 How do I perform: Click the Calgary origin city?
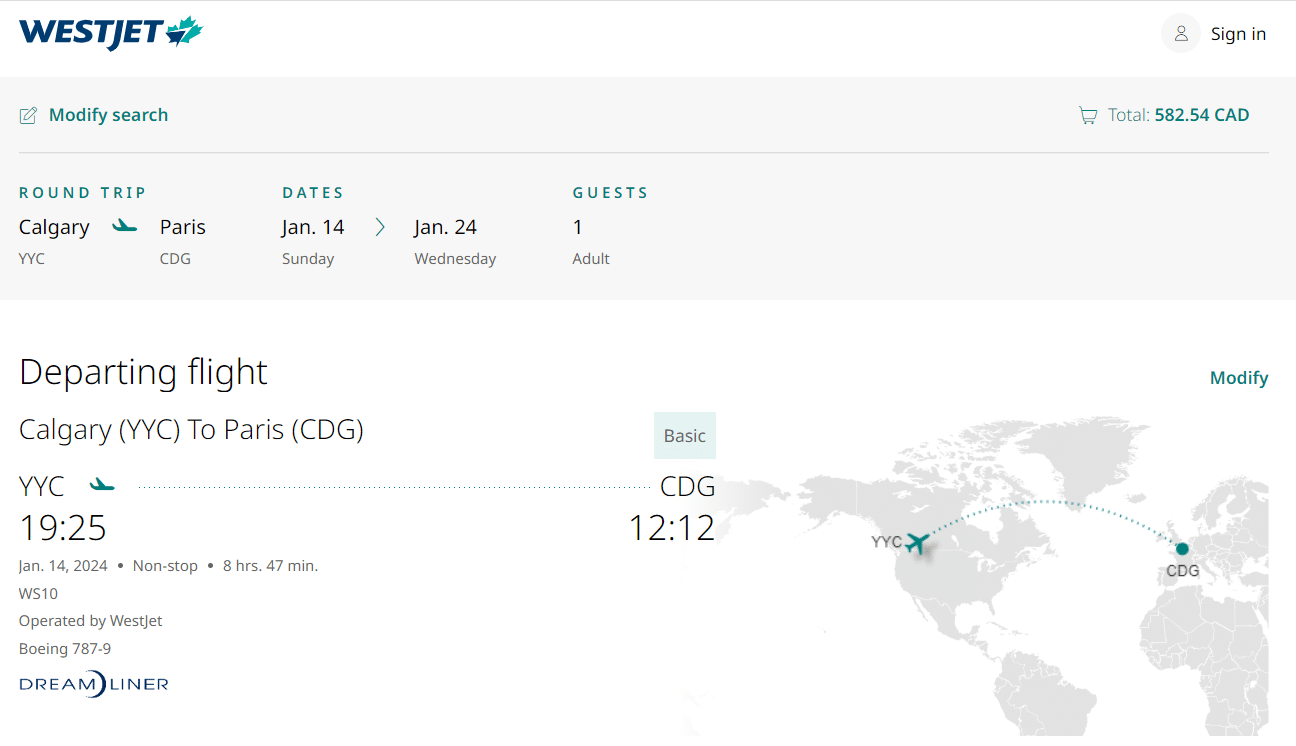pyautogui.click(x=54, y=227)
